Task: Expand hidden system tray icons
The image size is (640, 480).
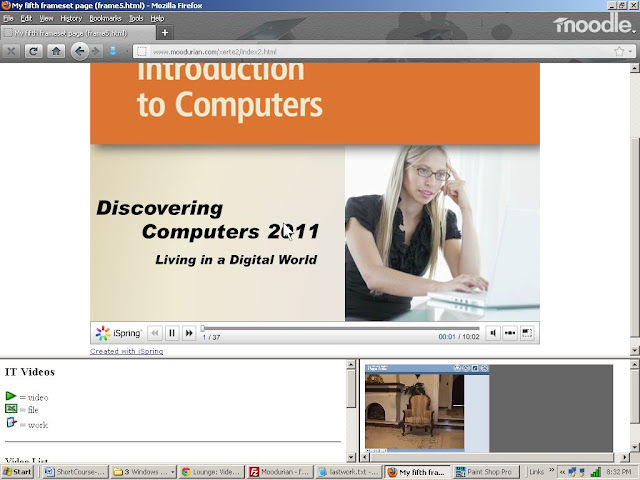Action: point(562,472)
